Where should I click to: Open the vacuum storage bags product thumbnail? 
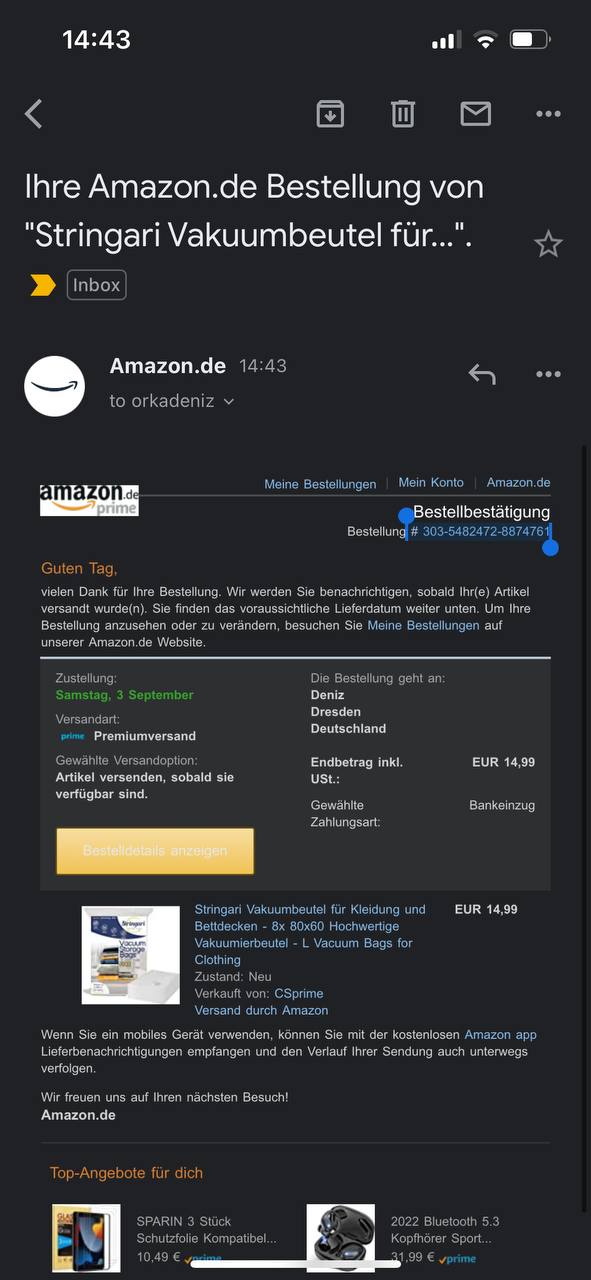tap(131, 955)
